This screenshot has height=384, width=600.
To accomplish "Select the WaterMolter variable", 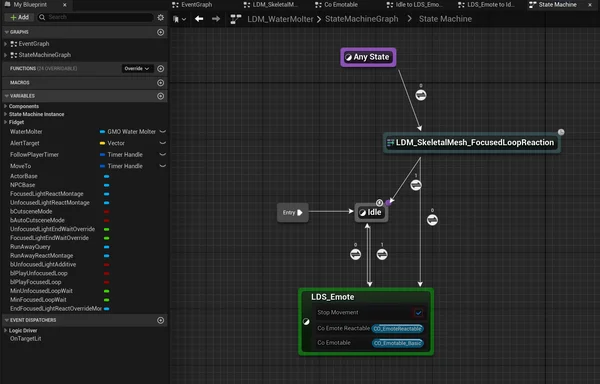I will pyautogui.click(x=26, y=132).
